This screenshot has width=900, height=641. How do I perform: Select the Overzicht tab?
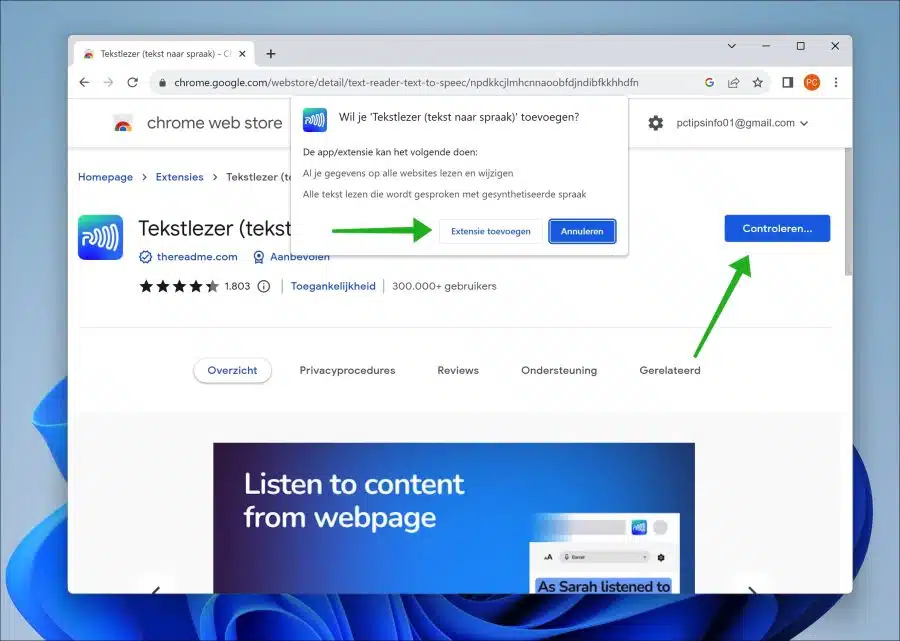click(232, 371)
